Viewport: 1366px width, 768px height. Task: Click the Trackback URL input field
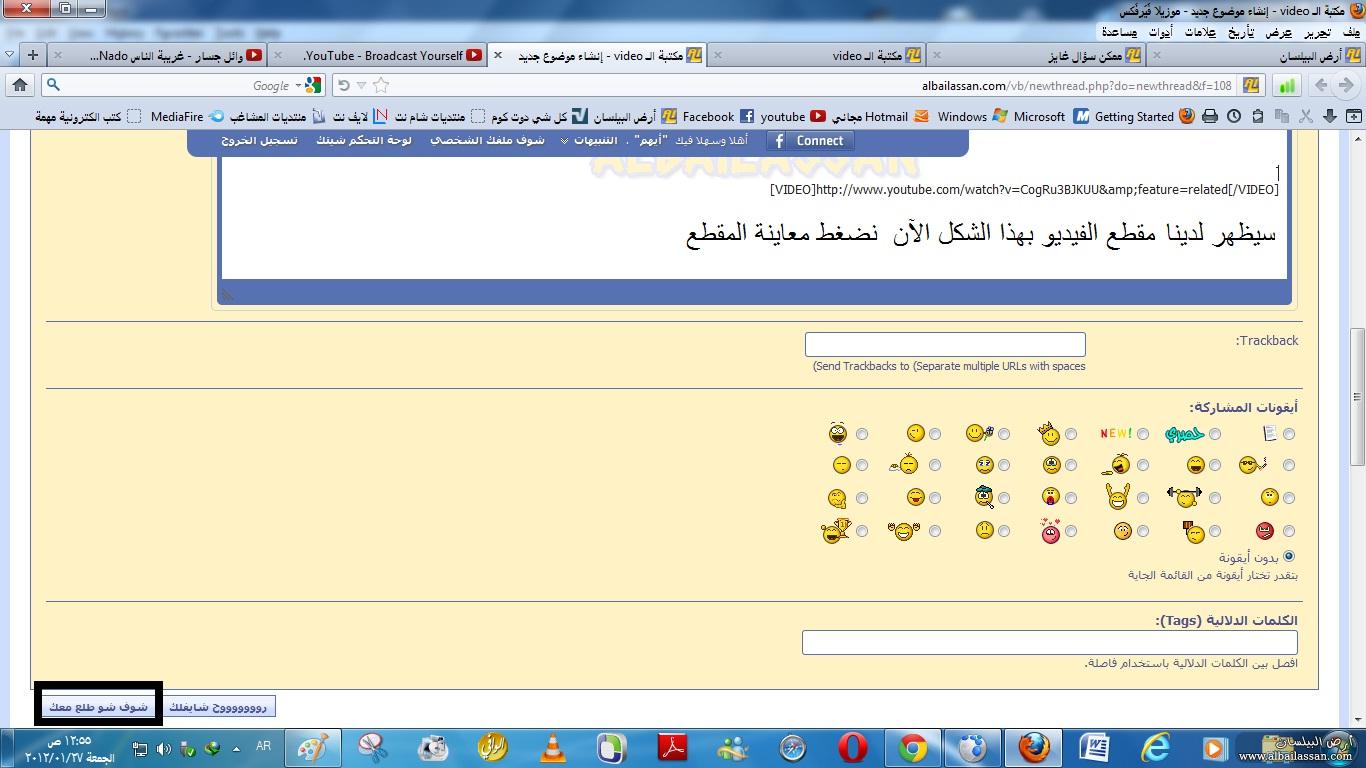[945, 345]
